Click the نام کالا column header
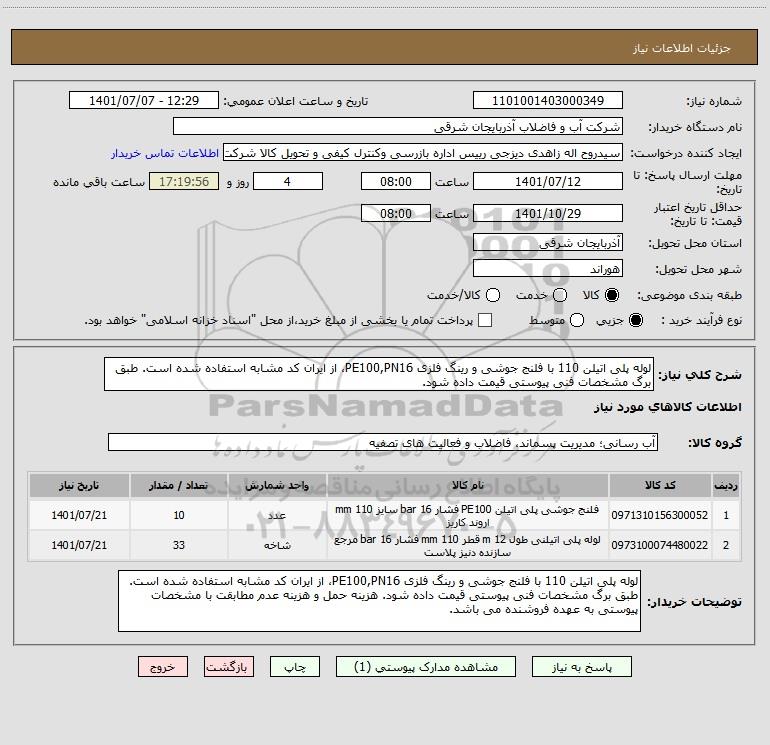The image size is (770, 745). coord(468,485)
